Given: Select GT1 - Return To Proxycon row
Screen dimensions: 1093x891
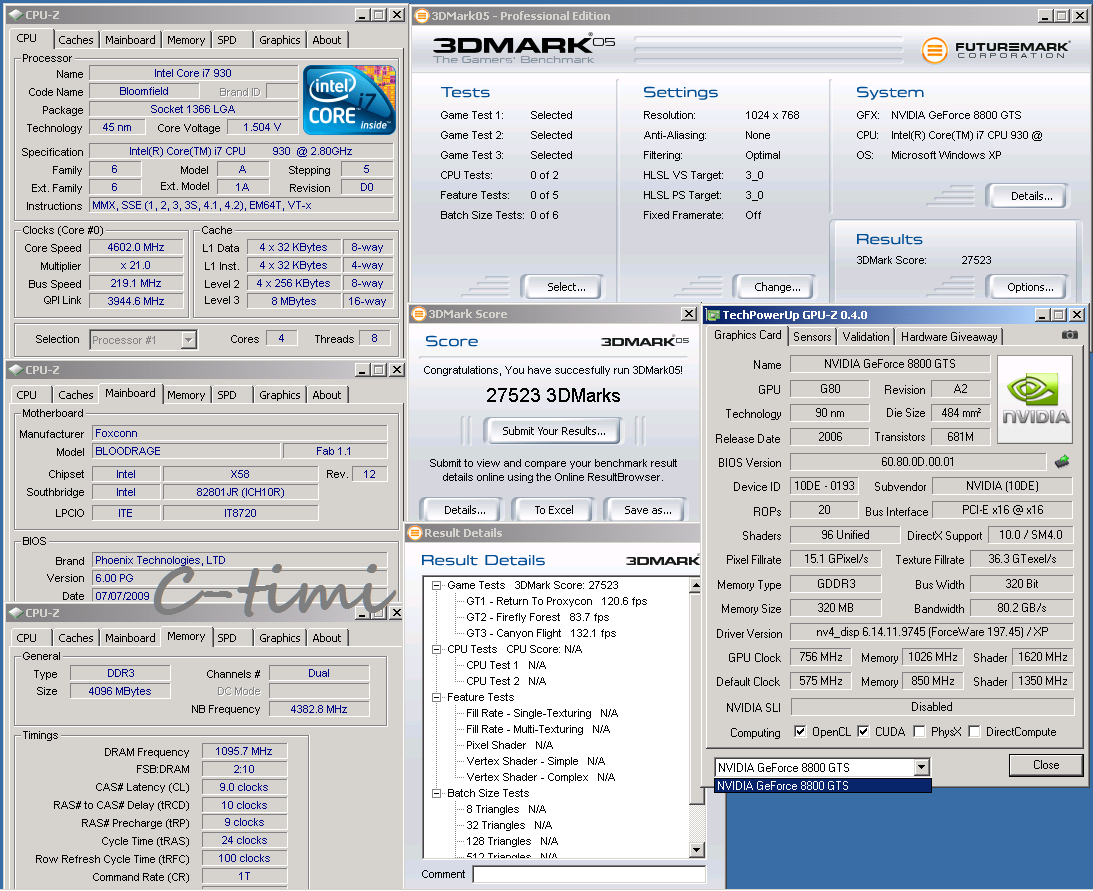Looking at the screenshot, I should point(556,601).
